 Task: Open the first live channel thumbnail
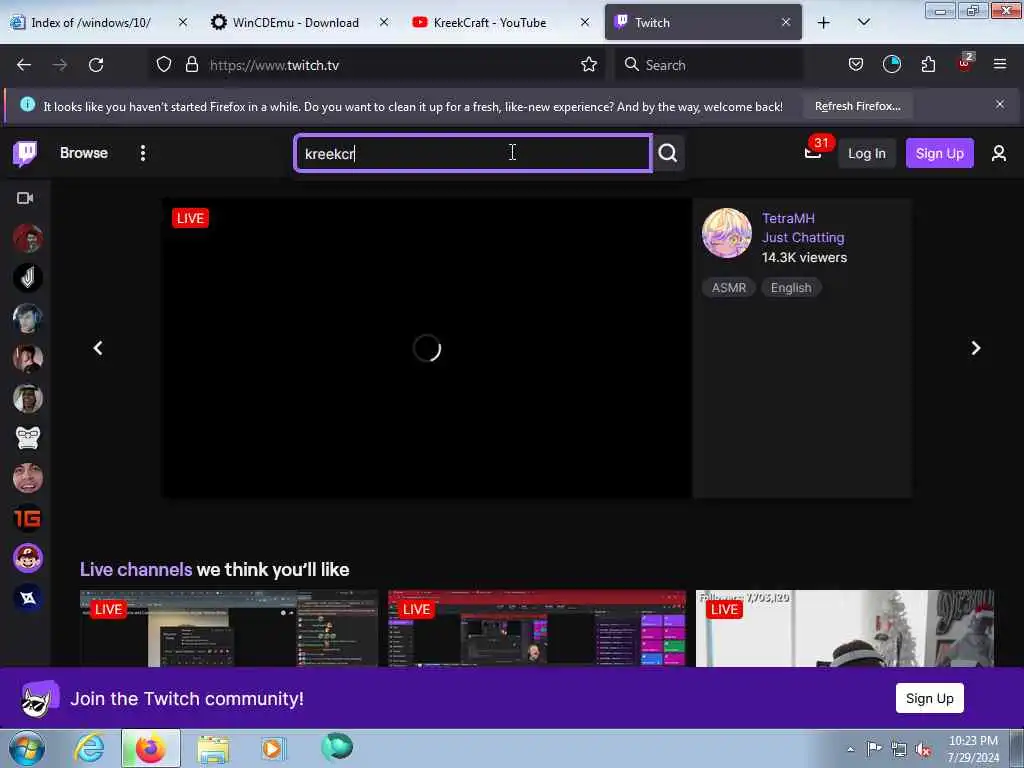[x=229, y=628]
